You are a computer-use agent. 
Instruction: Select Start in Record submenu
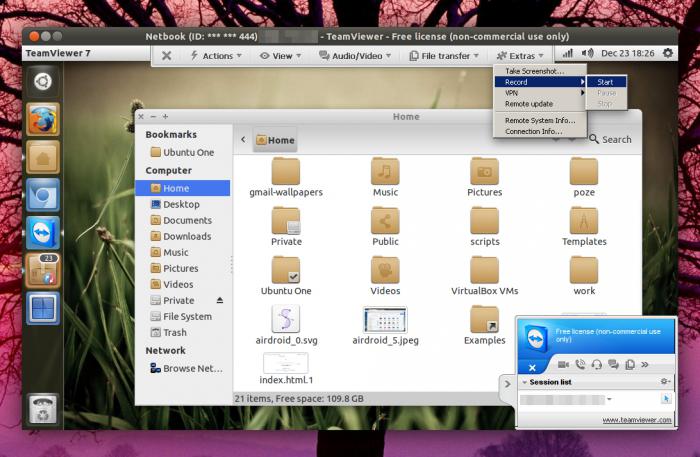pyautogui.click(x=606, y=82)
